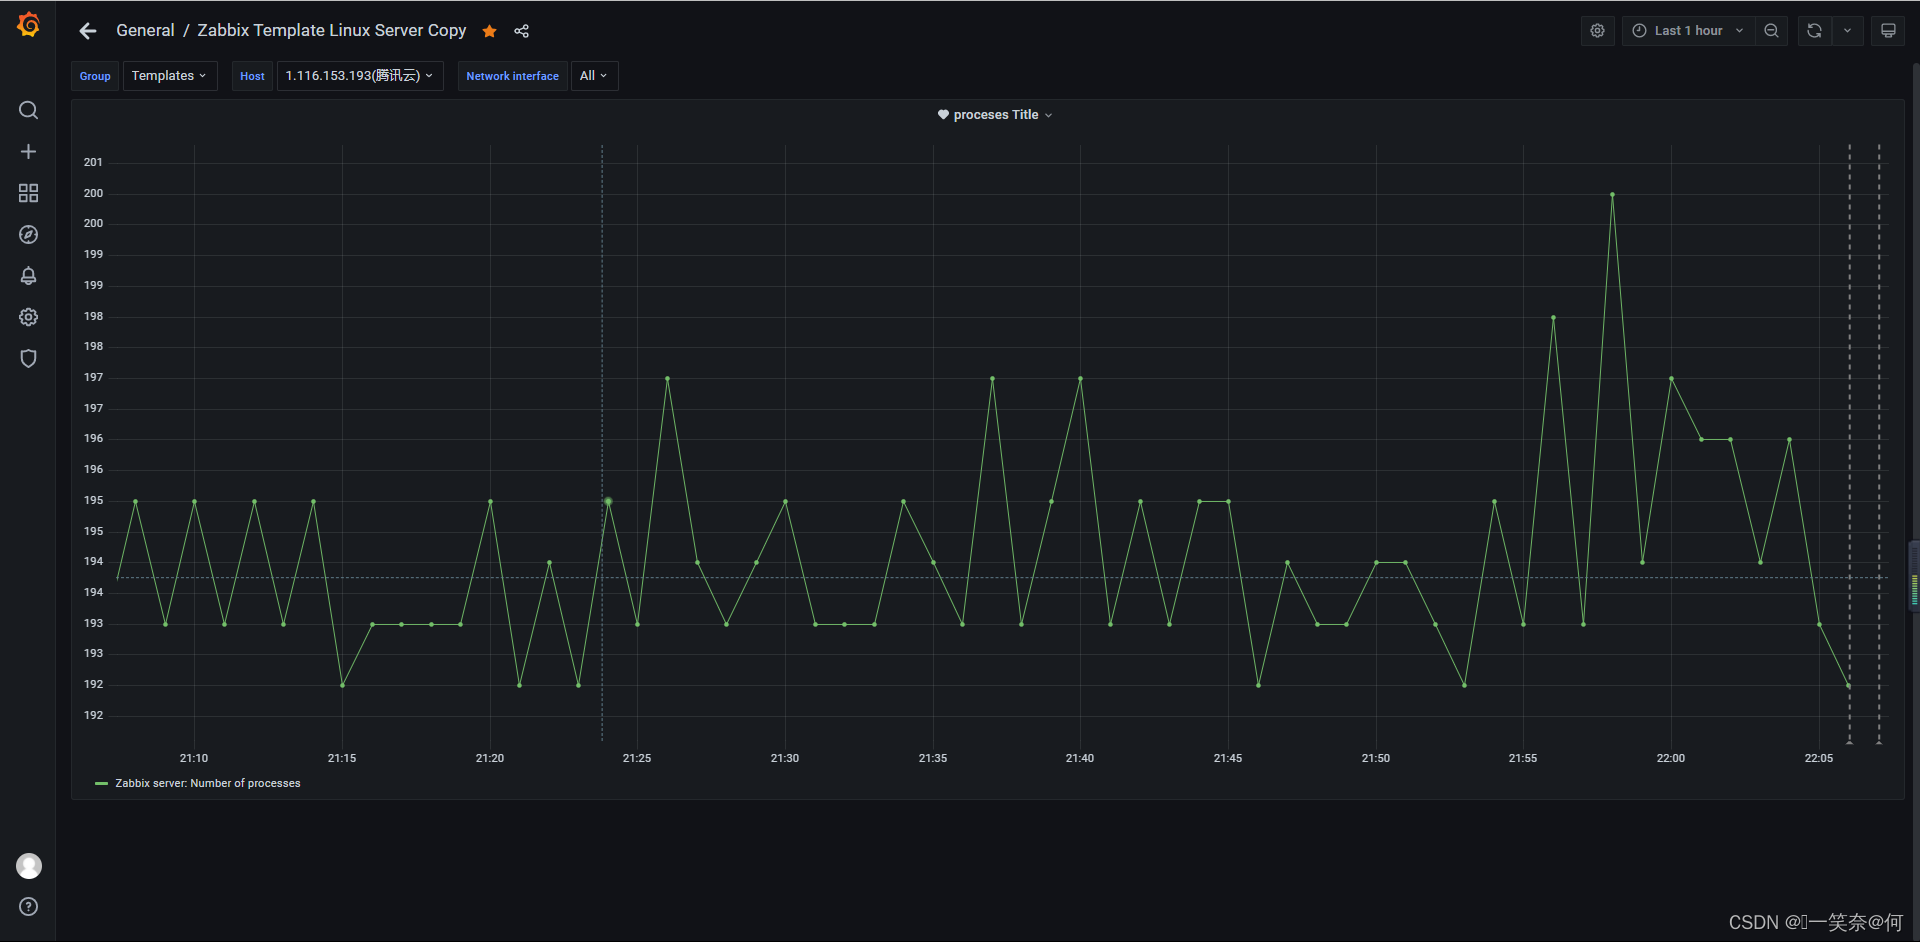Open the Network interface All dropdown

(x=594, y=76)
